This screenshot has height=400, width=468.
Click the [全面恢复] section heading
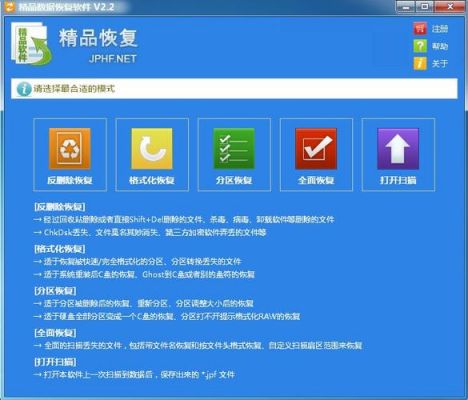click(55, 333)
